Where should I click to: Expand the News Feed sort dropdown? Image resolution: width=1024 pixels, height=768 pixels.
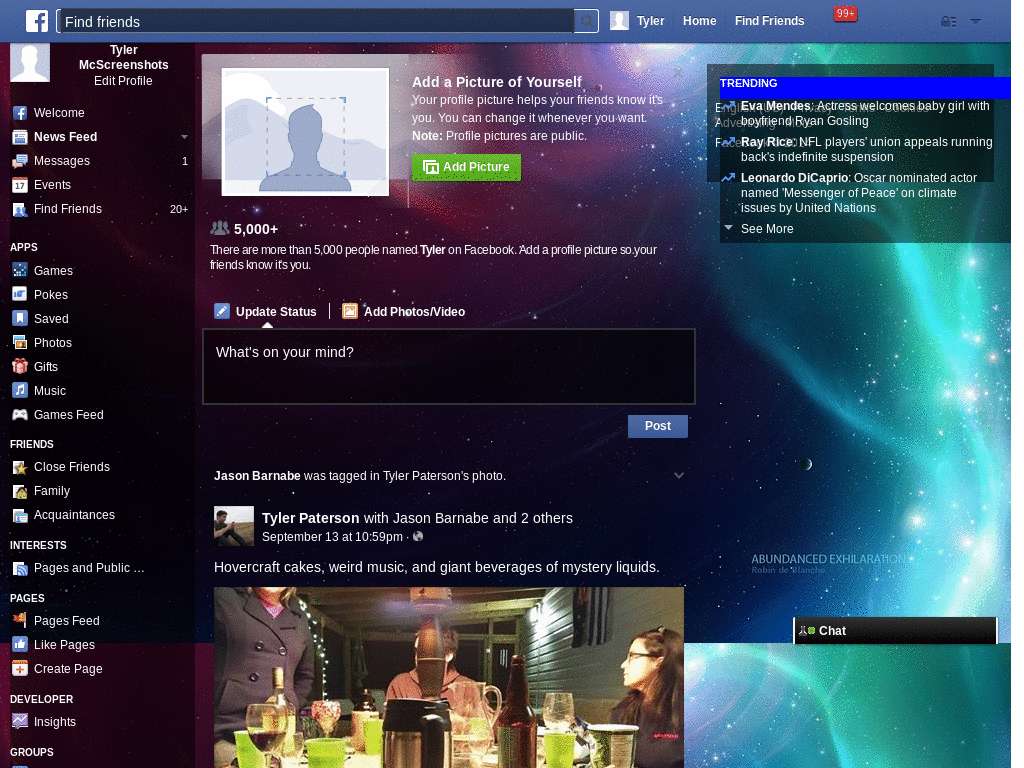(x=184, y=137)
